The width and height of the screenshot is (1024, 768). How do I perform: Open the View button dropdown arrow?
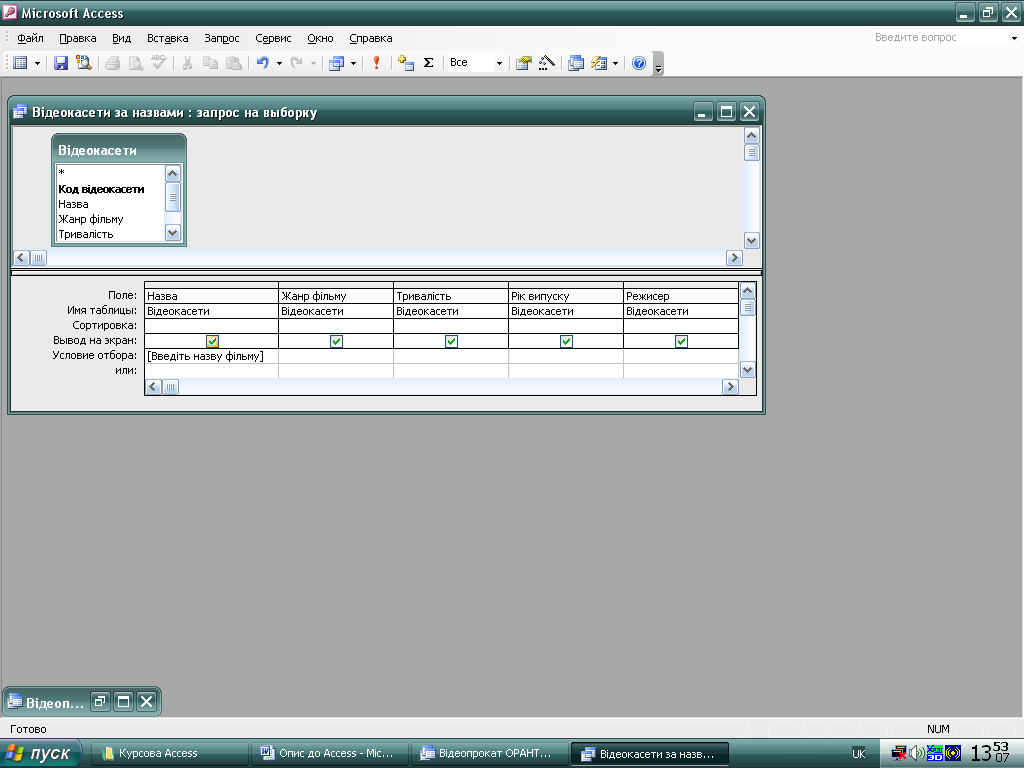tap(38, 63)
